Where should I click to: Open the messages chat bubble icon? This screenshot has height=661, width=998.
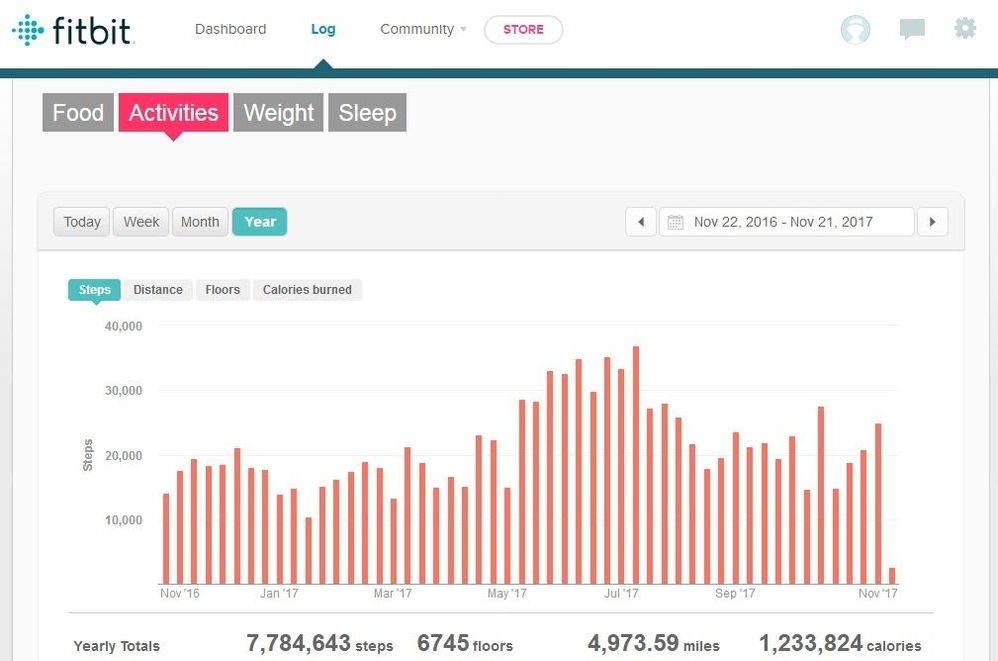[911, 30]
